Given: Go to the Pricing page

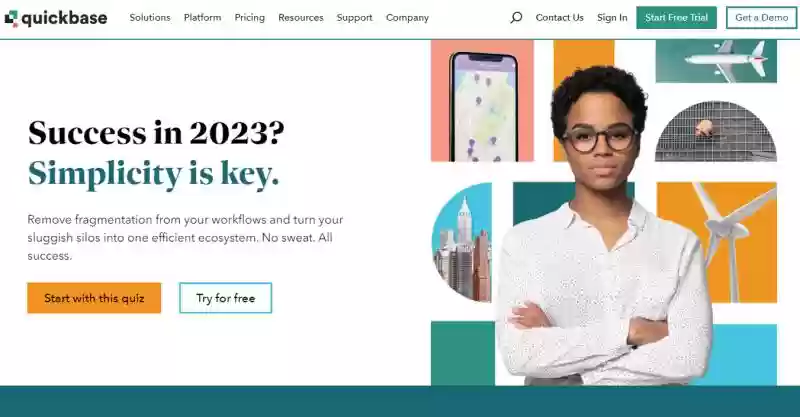Looking at the screenshot, I should point(249,17).
